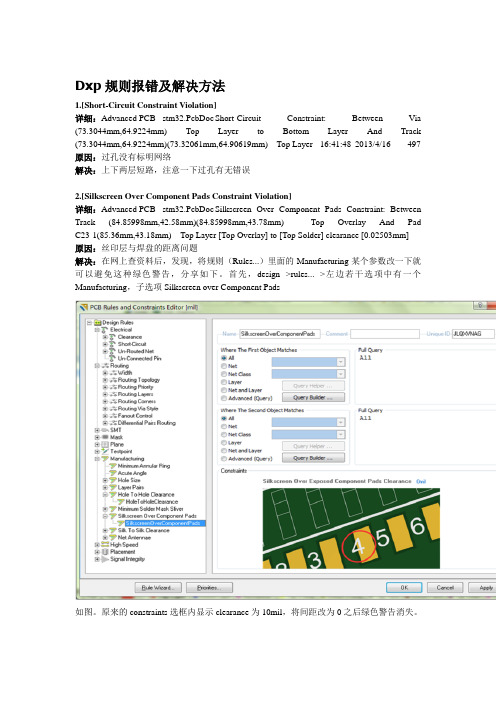Select Net radio for second object
Image resolution: width=496 pixels, height=702 pixels.
(224, 426)
